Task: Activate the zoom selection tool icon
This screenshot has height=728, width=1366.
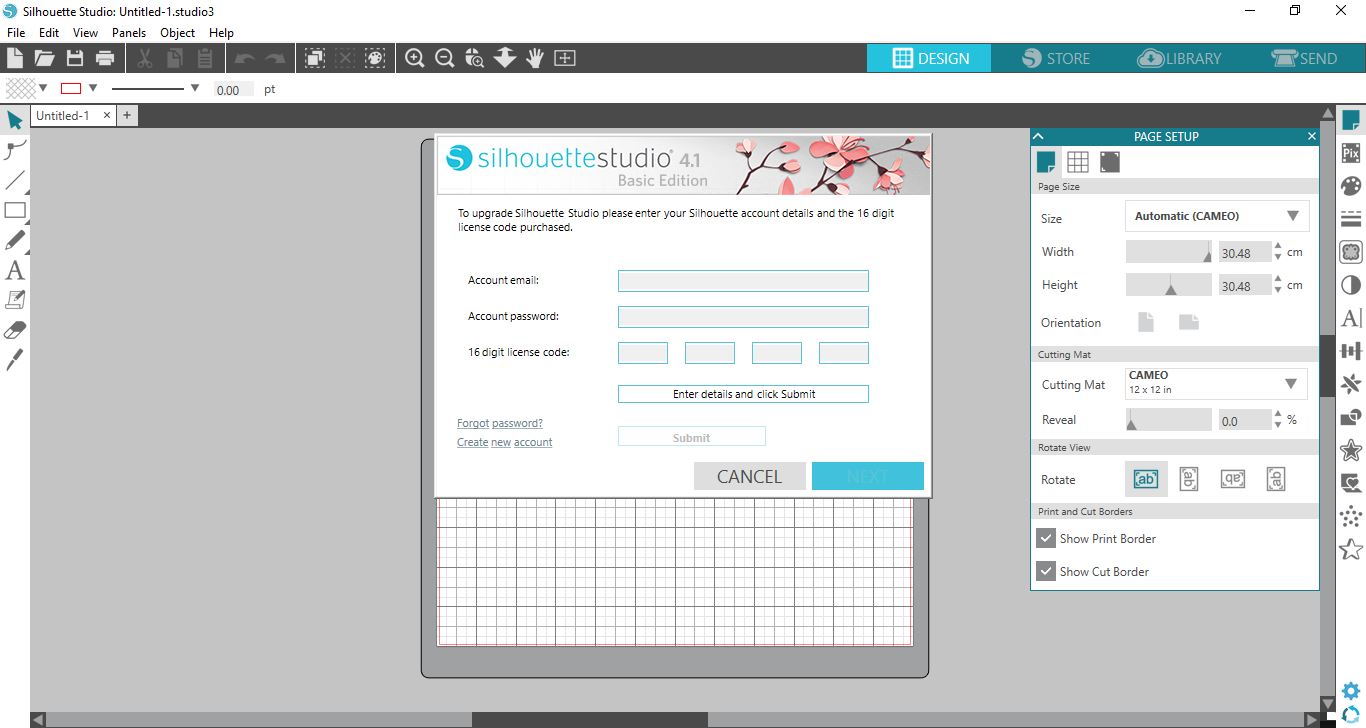Action: [475, 58]
